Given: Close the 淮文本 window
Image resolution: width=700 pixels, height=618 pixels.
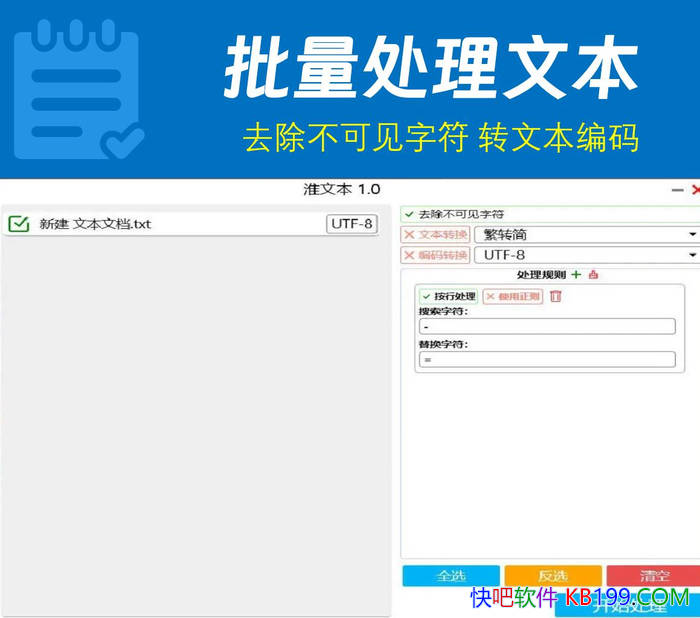Looking at the screenshot, I should tap(695, 190).
